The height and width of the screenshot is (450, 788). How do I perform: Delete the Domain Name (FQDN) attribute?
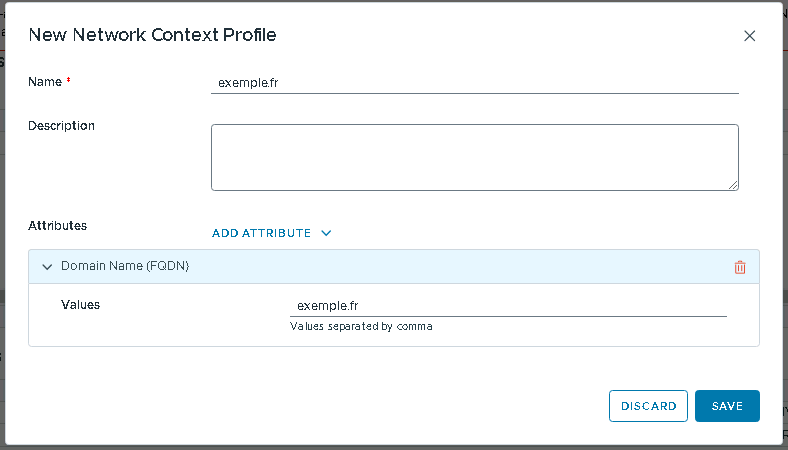click(740, 267)
